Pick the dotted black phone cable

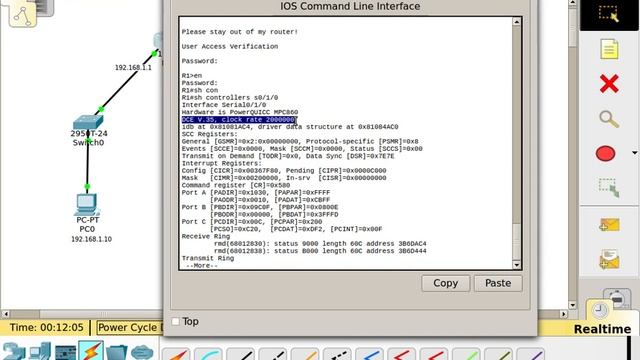pos(337,354)
